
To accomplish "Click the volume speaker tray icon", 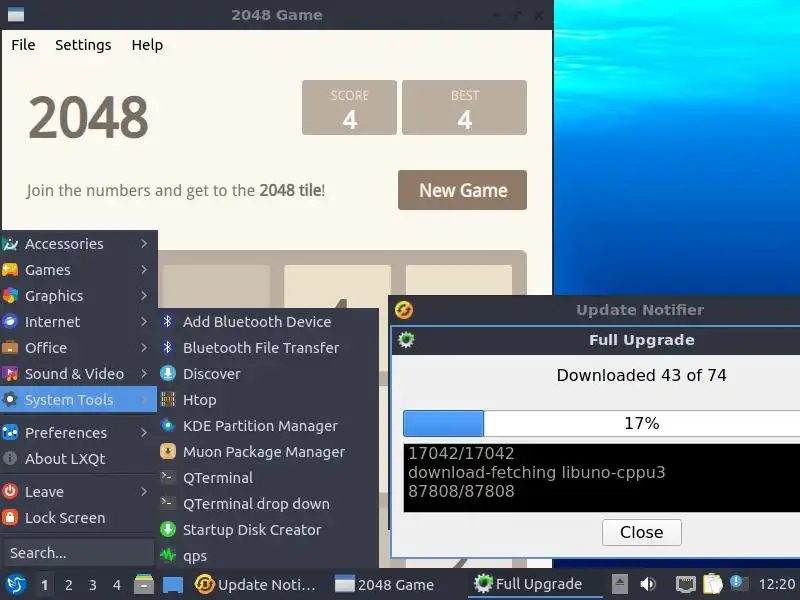I will [x=648, y=584].
